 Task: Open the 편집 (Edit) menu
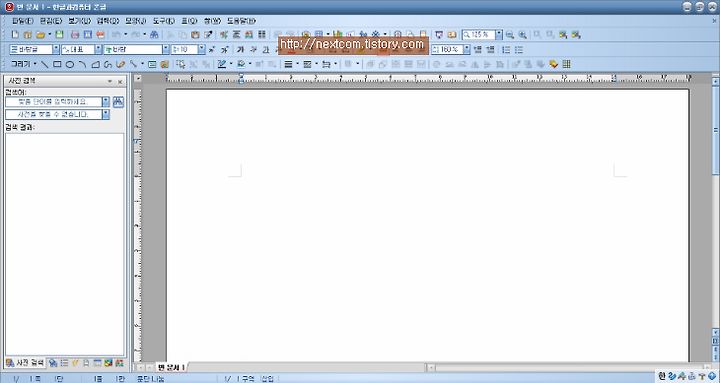point(51,21)
